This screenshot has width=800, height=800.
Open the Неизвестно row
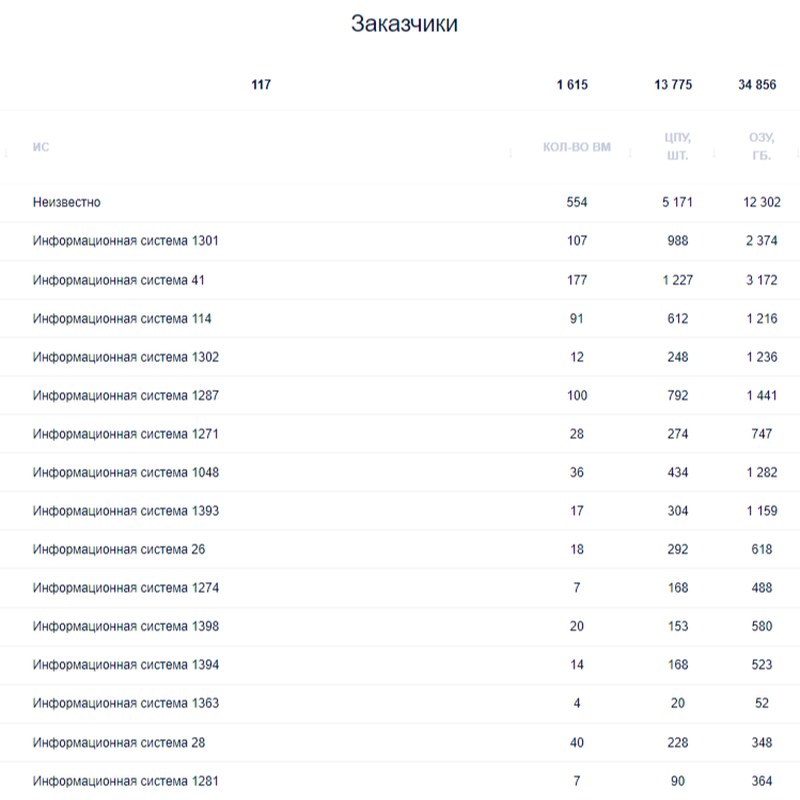[400, 203]
